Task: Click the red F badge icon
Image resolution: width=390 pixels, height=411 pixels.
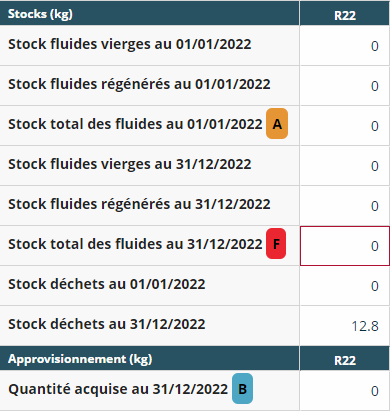Action: pyautogui.click(x=276, y=244)
